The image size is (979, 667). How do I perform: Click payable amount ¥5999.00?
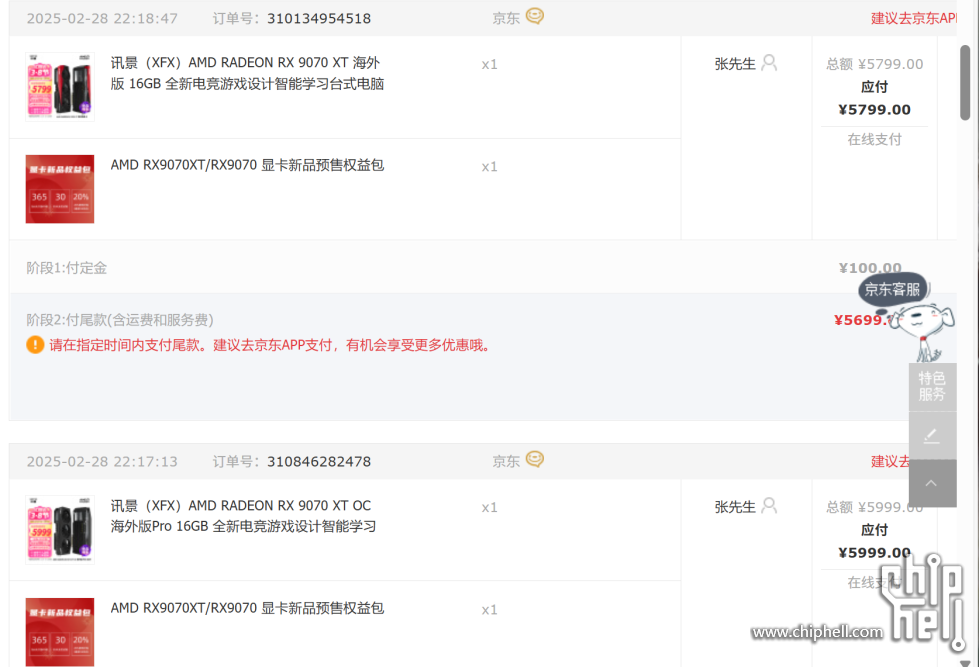coord(875,553)
